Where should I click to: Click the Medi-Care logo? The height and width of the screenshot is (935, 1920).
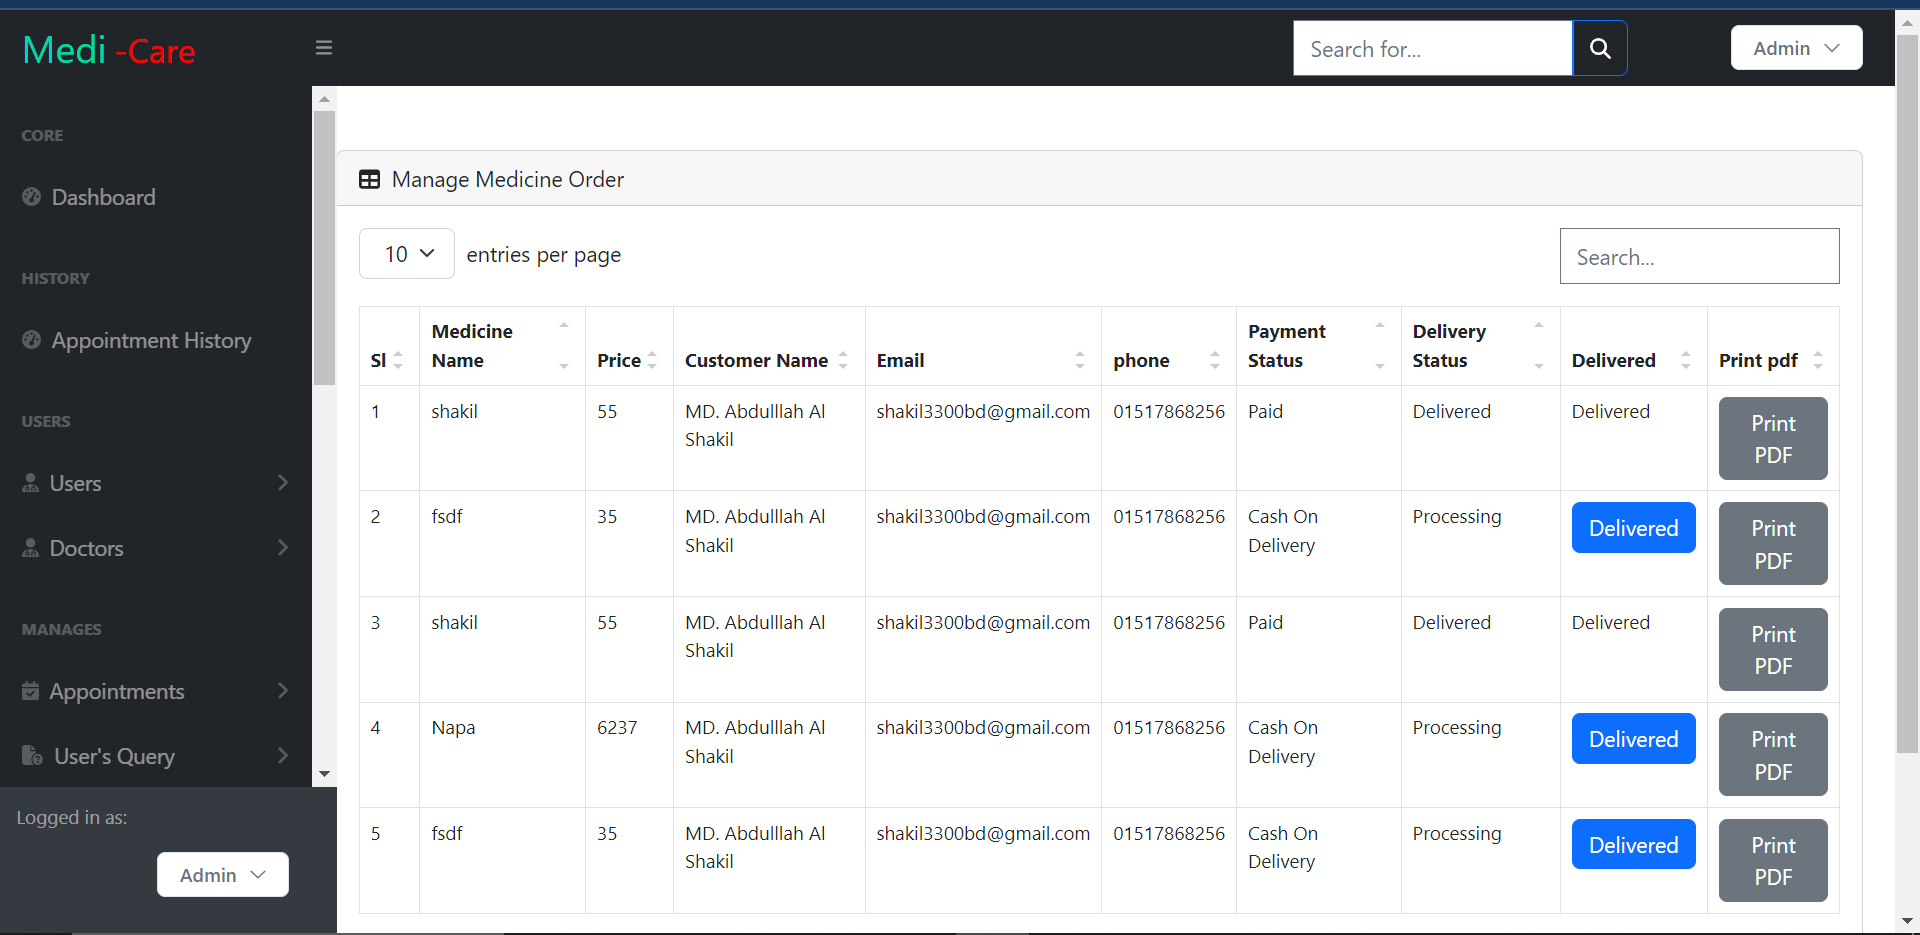click(x=108, y=50)
